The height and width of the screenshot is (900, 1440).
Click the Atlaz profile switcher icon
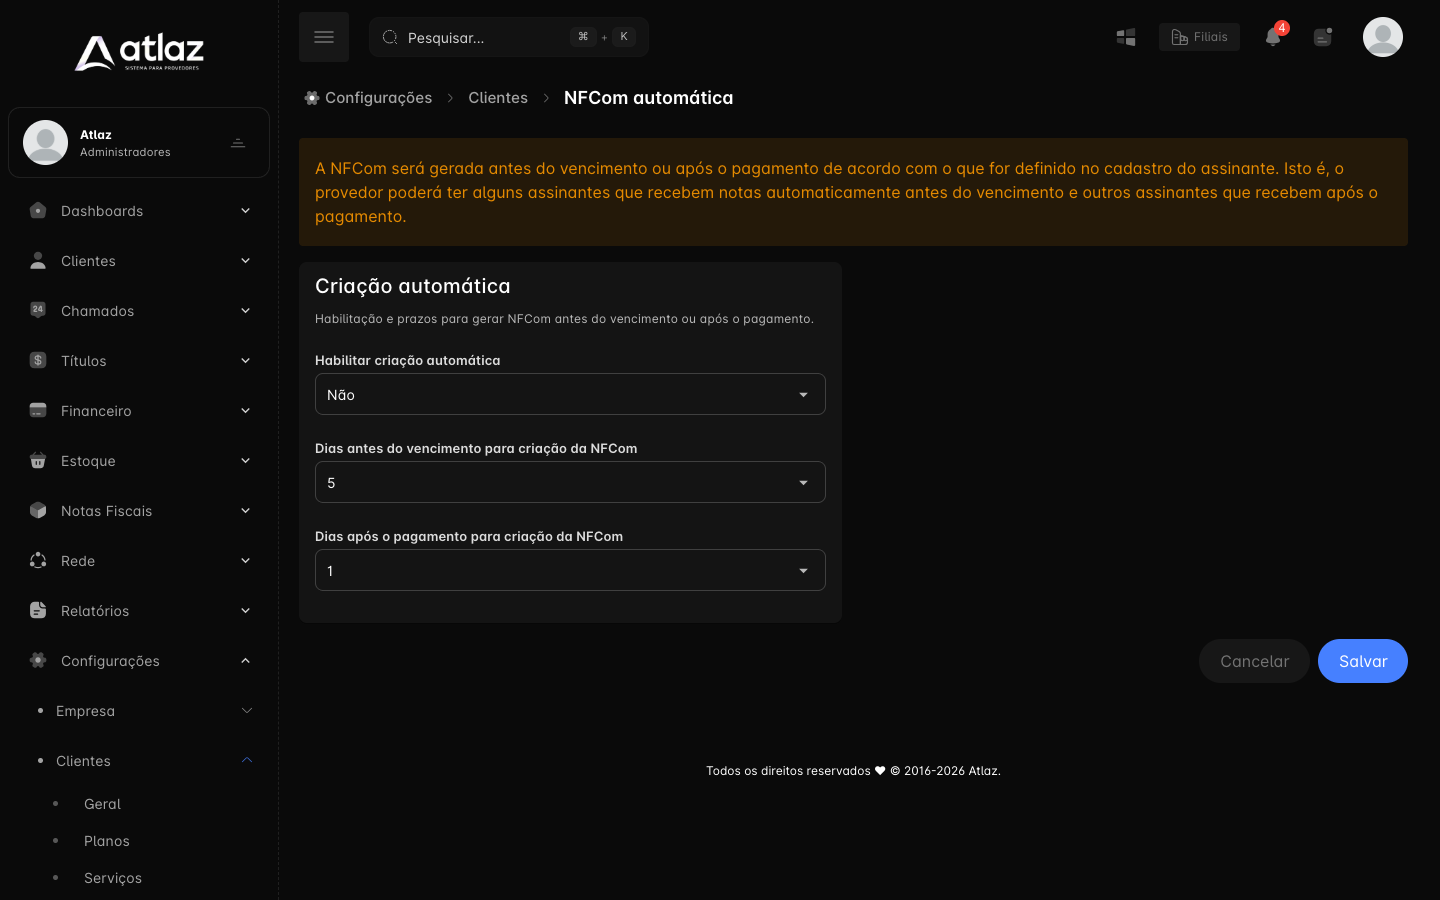coord(238,143)
